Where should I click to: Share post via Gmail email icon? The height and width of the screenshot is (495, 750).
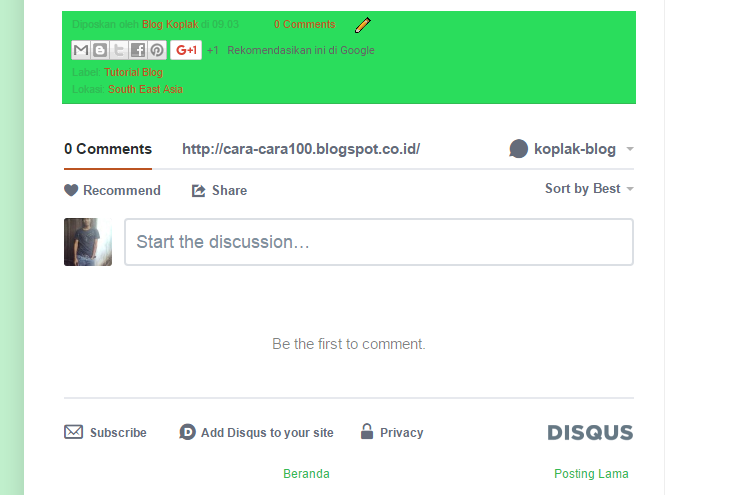[x=81, y=50]
